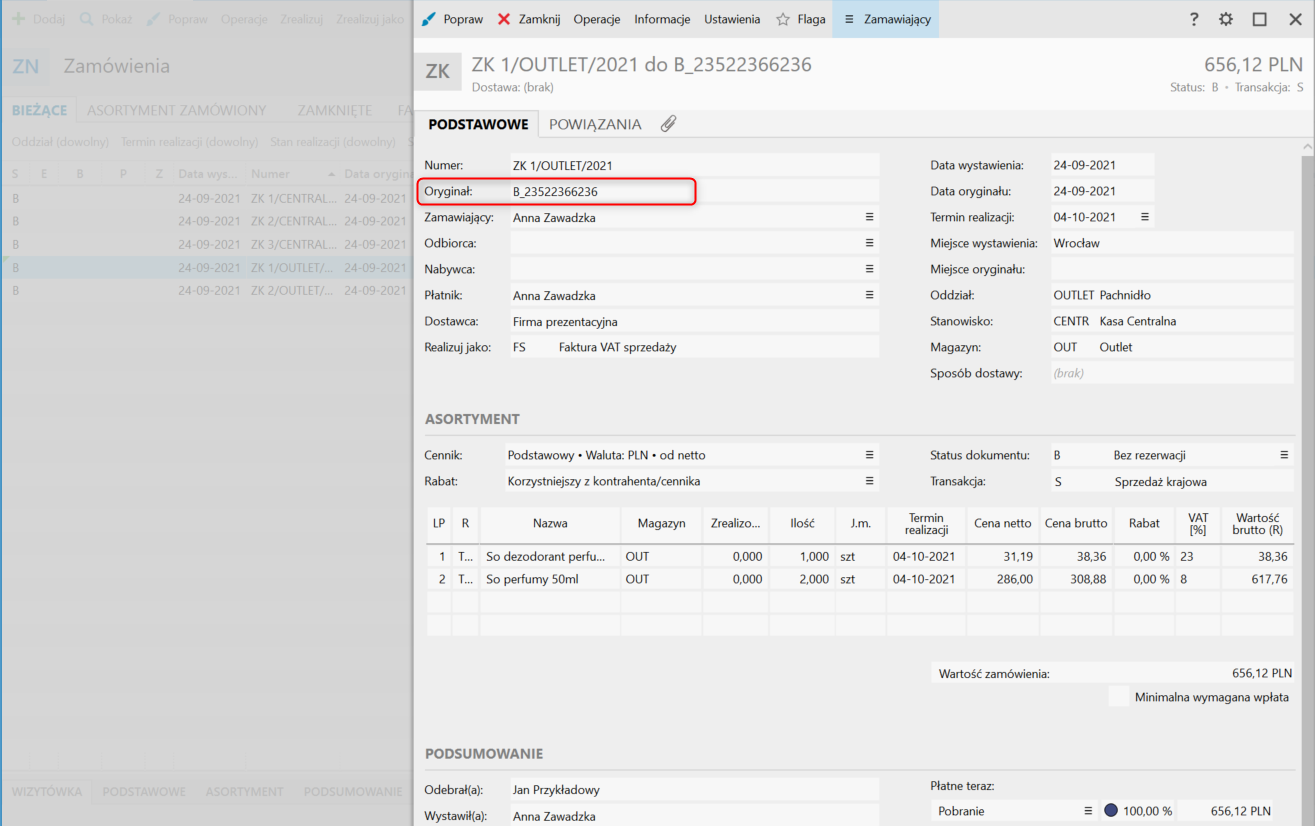
Task: Select row So perfumy 50ml in table
Action: point(859,579)
